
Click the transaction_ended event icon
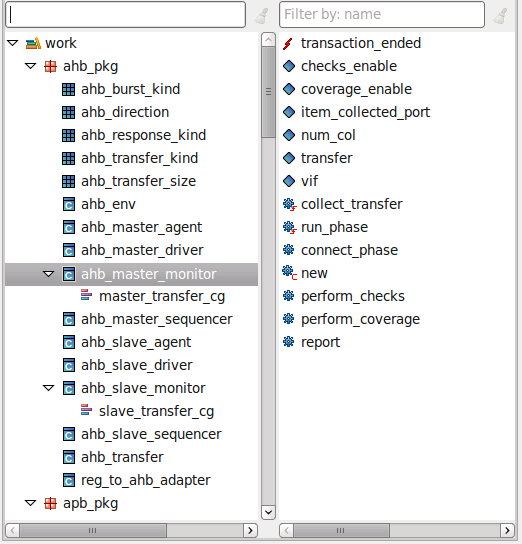(288, 44)
